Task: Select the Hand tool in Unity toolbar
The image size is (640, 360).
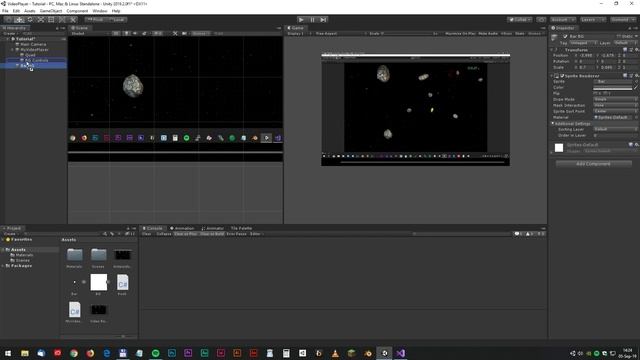Action: 9,20
